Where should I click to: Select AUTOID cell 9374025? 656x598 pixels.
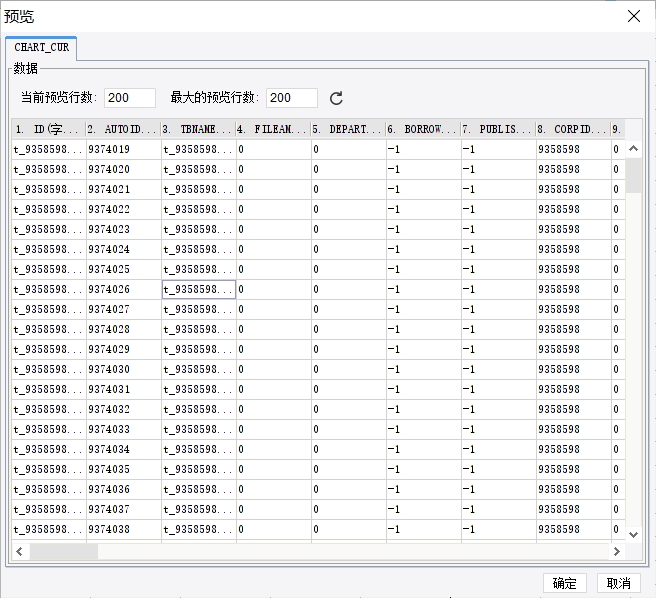pos(124,269)
